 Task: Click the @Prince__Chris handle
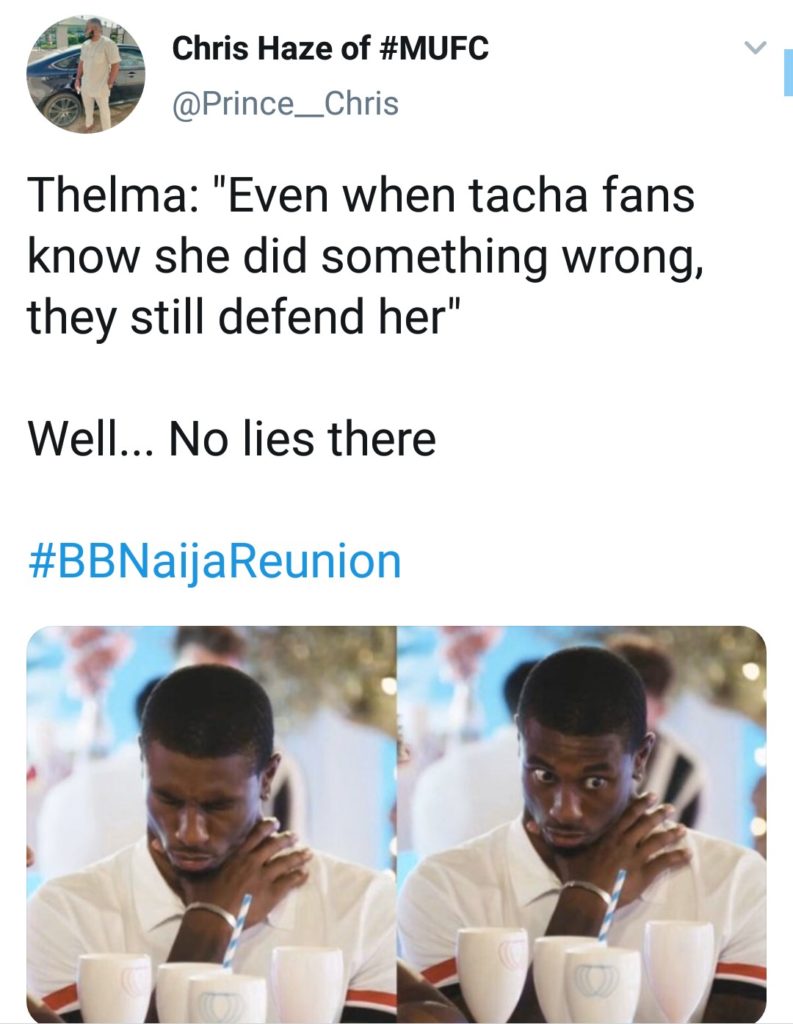pos(285,104)
